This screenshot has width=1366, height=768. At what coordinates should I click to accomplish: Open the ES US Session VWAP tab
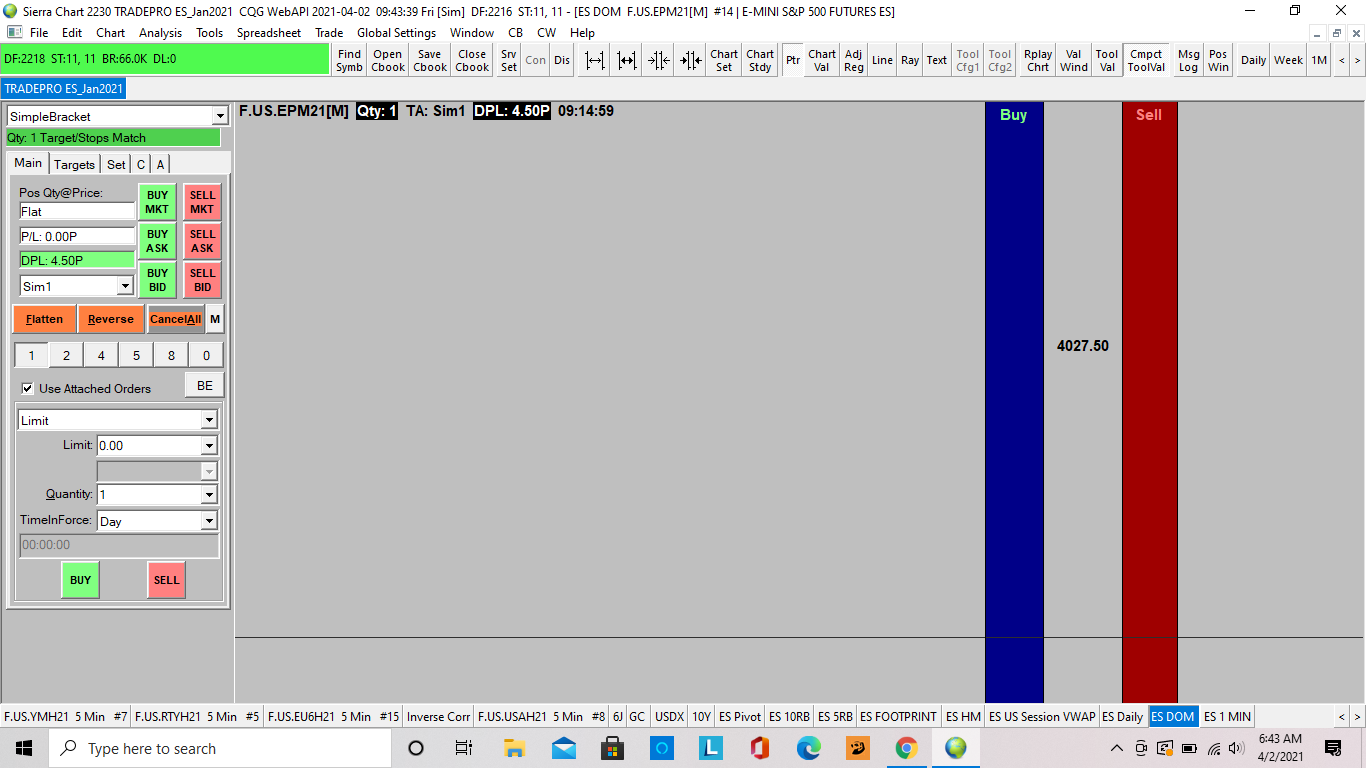pos(1041,716)
